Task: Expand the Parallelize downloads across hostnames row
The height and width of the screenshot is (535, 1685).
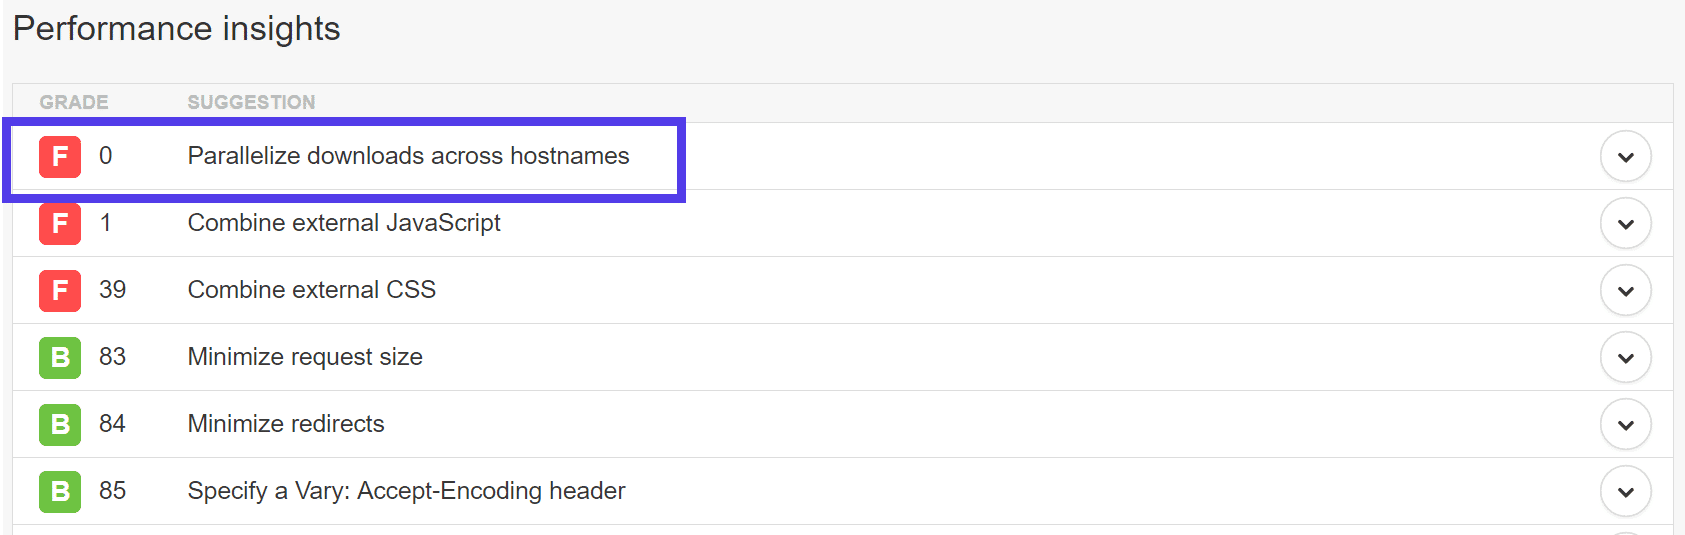Action: pyautogui.click(x=1625, y=157)
